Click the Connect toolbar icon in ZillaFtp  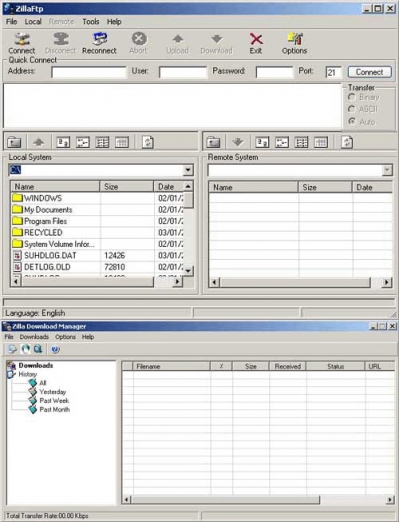[x=22, y=39]
